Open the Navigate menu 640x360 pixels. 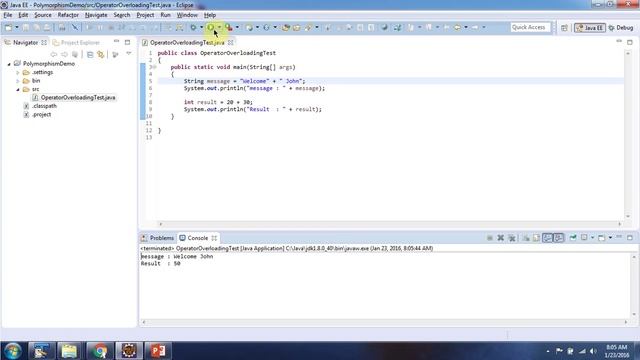pyautogui.click(x=96, y=15)
